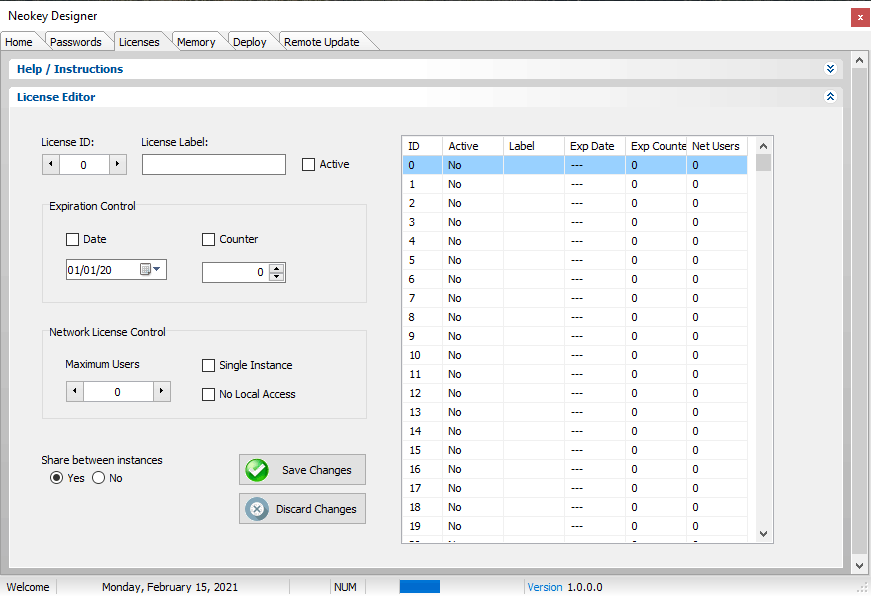Click the Save Changes button
871x596 pixels.
(x=302, y=470)
